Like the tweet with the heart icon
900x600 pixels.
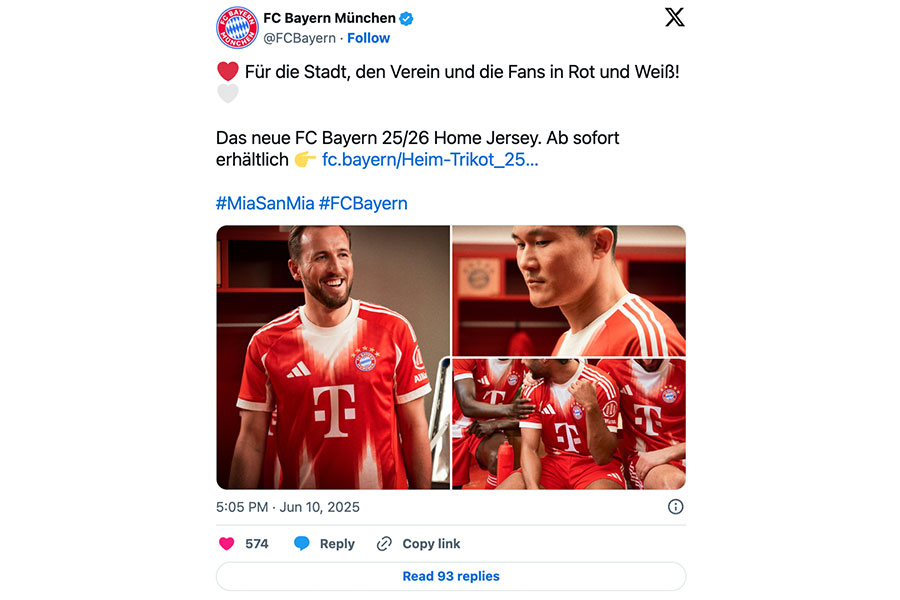[227, 543]
